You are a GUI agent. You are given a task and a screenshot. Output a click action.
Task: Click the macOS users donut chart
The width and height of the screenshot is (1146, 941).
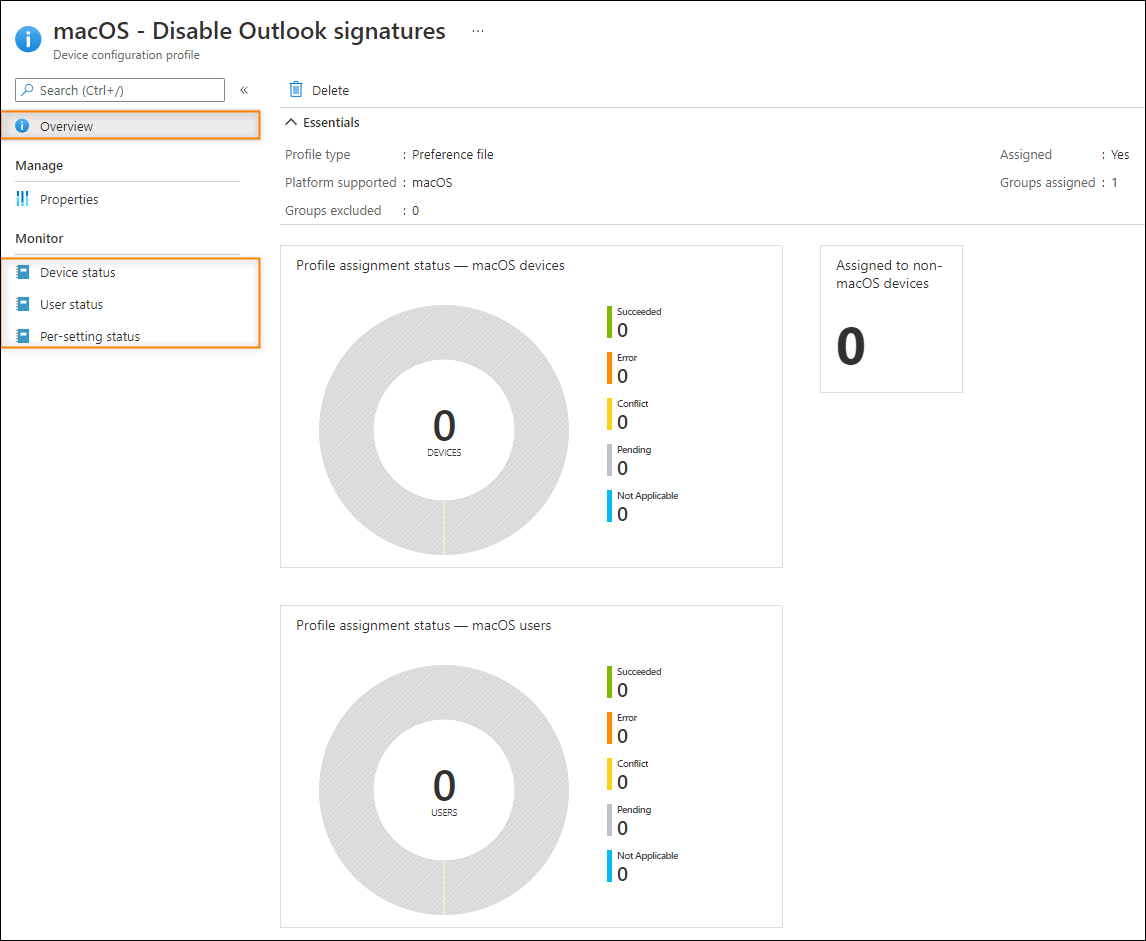click(444, 790)
